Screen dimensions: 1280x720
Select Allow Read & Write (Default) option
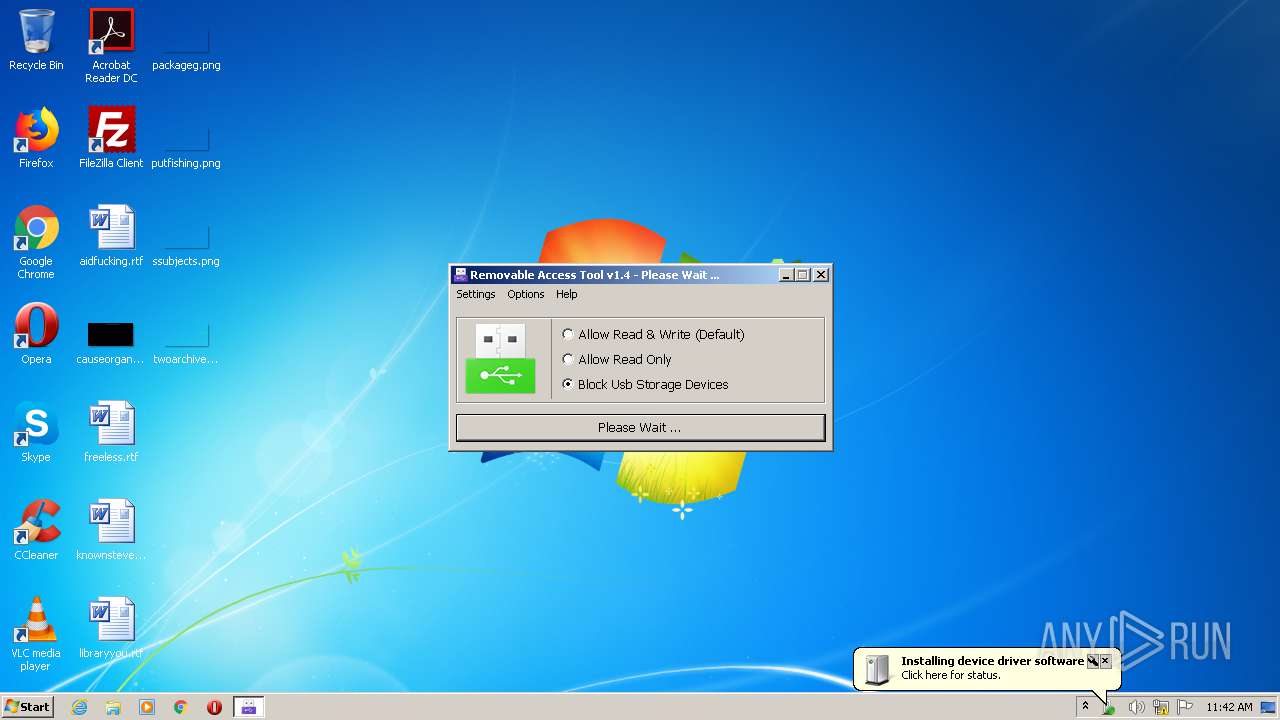653,334
